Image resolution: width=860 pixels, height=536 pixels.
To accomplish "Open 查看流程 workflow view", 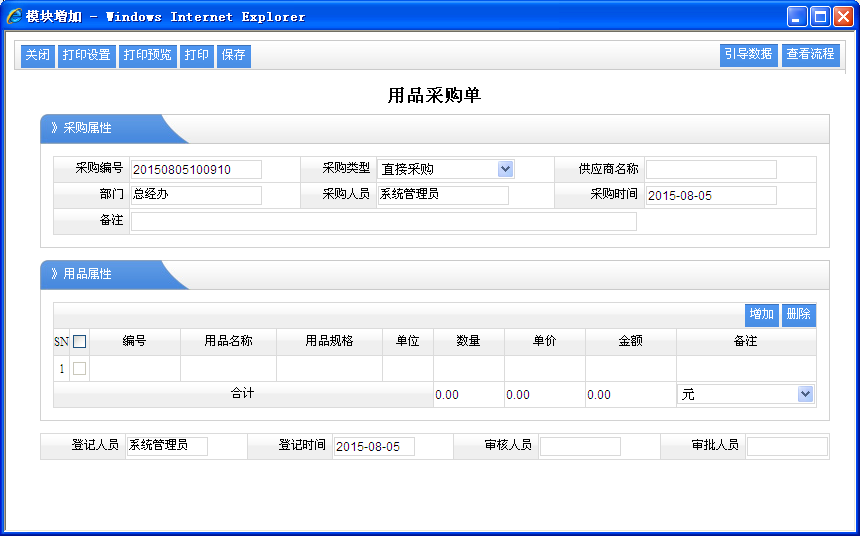I will pos(810,55).
